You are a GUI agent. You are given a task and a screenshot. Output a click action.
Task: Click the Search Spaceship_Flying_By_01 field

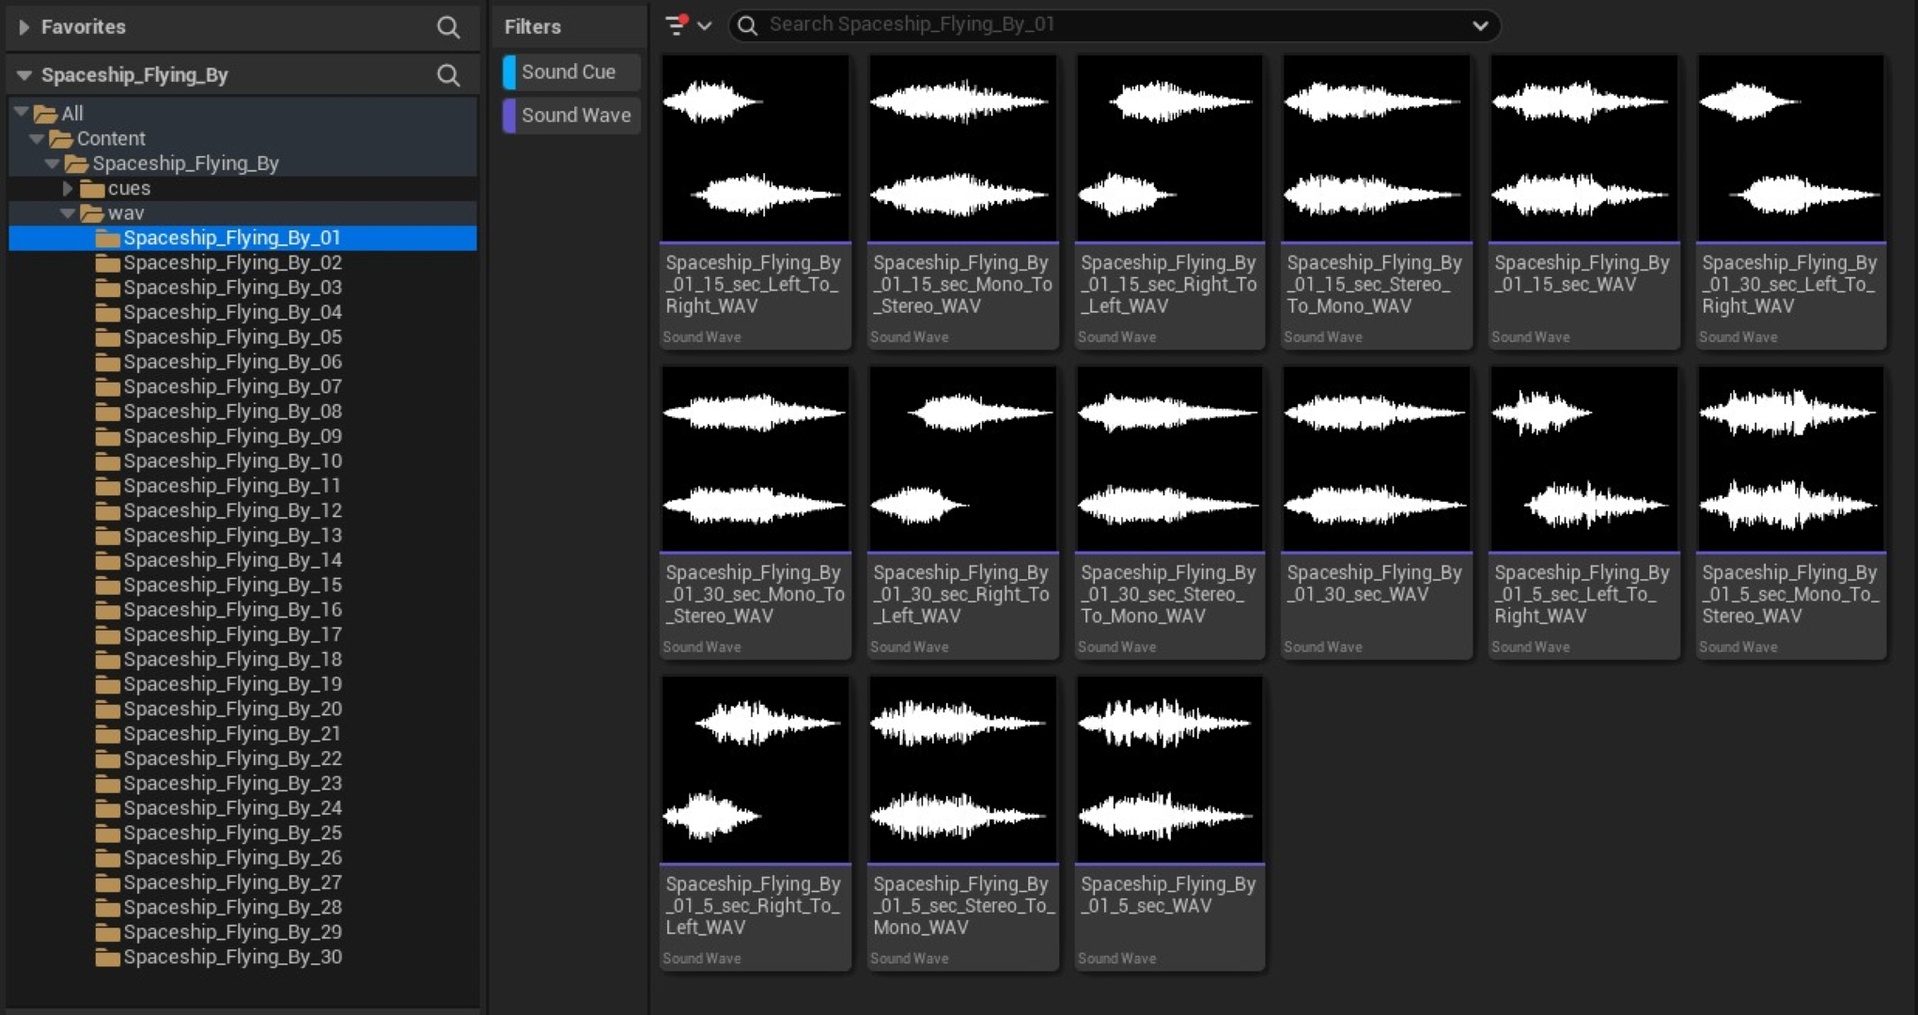[x=1114, y=25]
